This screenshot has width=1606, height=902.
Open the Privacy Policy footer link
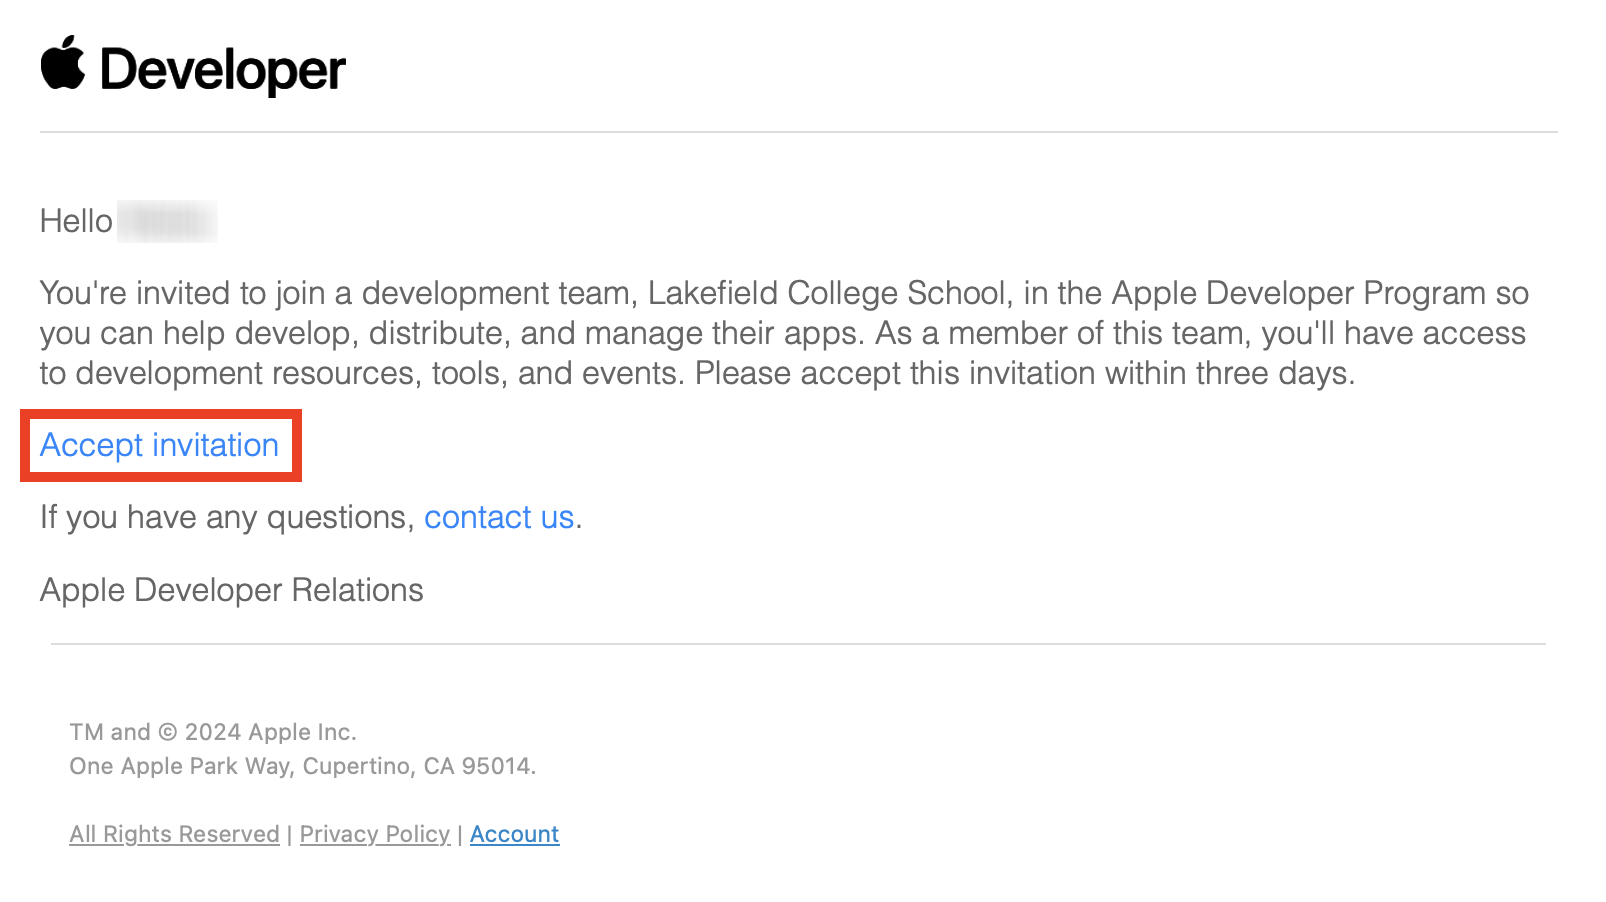[x=374, y=834]
